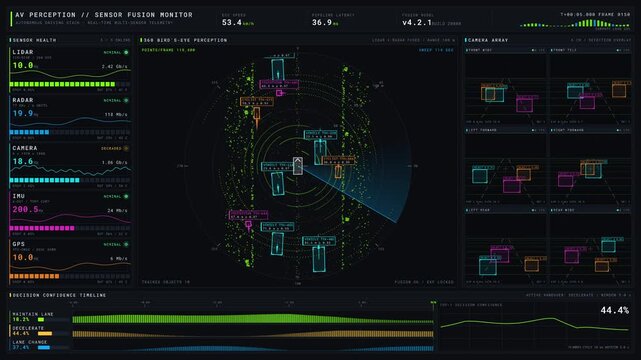The height and width of the screenshot is (360, 641).
Task: Click the RADAR sensor name label
Action: [23, 100]
